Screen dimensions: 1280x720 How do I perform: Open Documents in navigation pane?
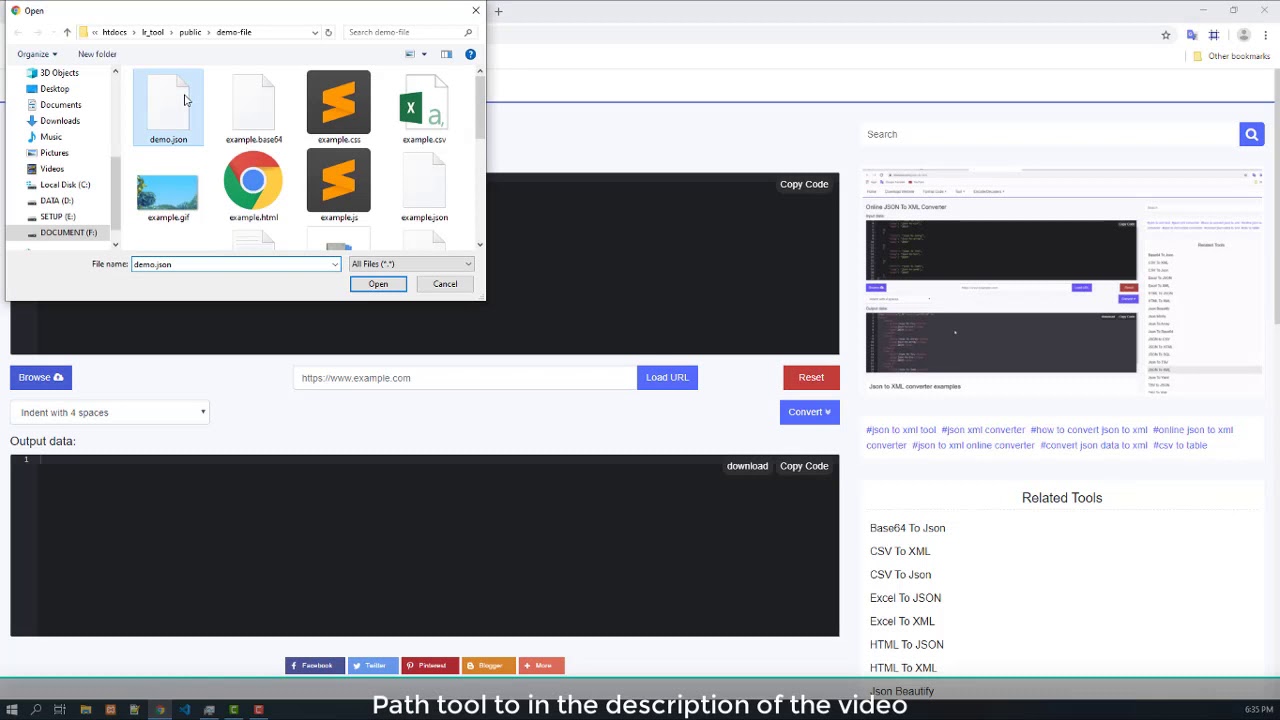[x=60, y=105]
